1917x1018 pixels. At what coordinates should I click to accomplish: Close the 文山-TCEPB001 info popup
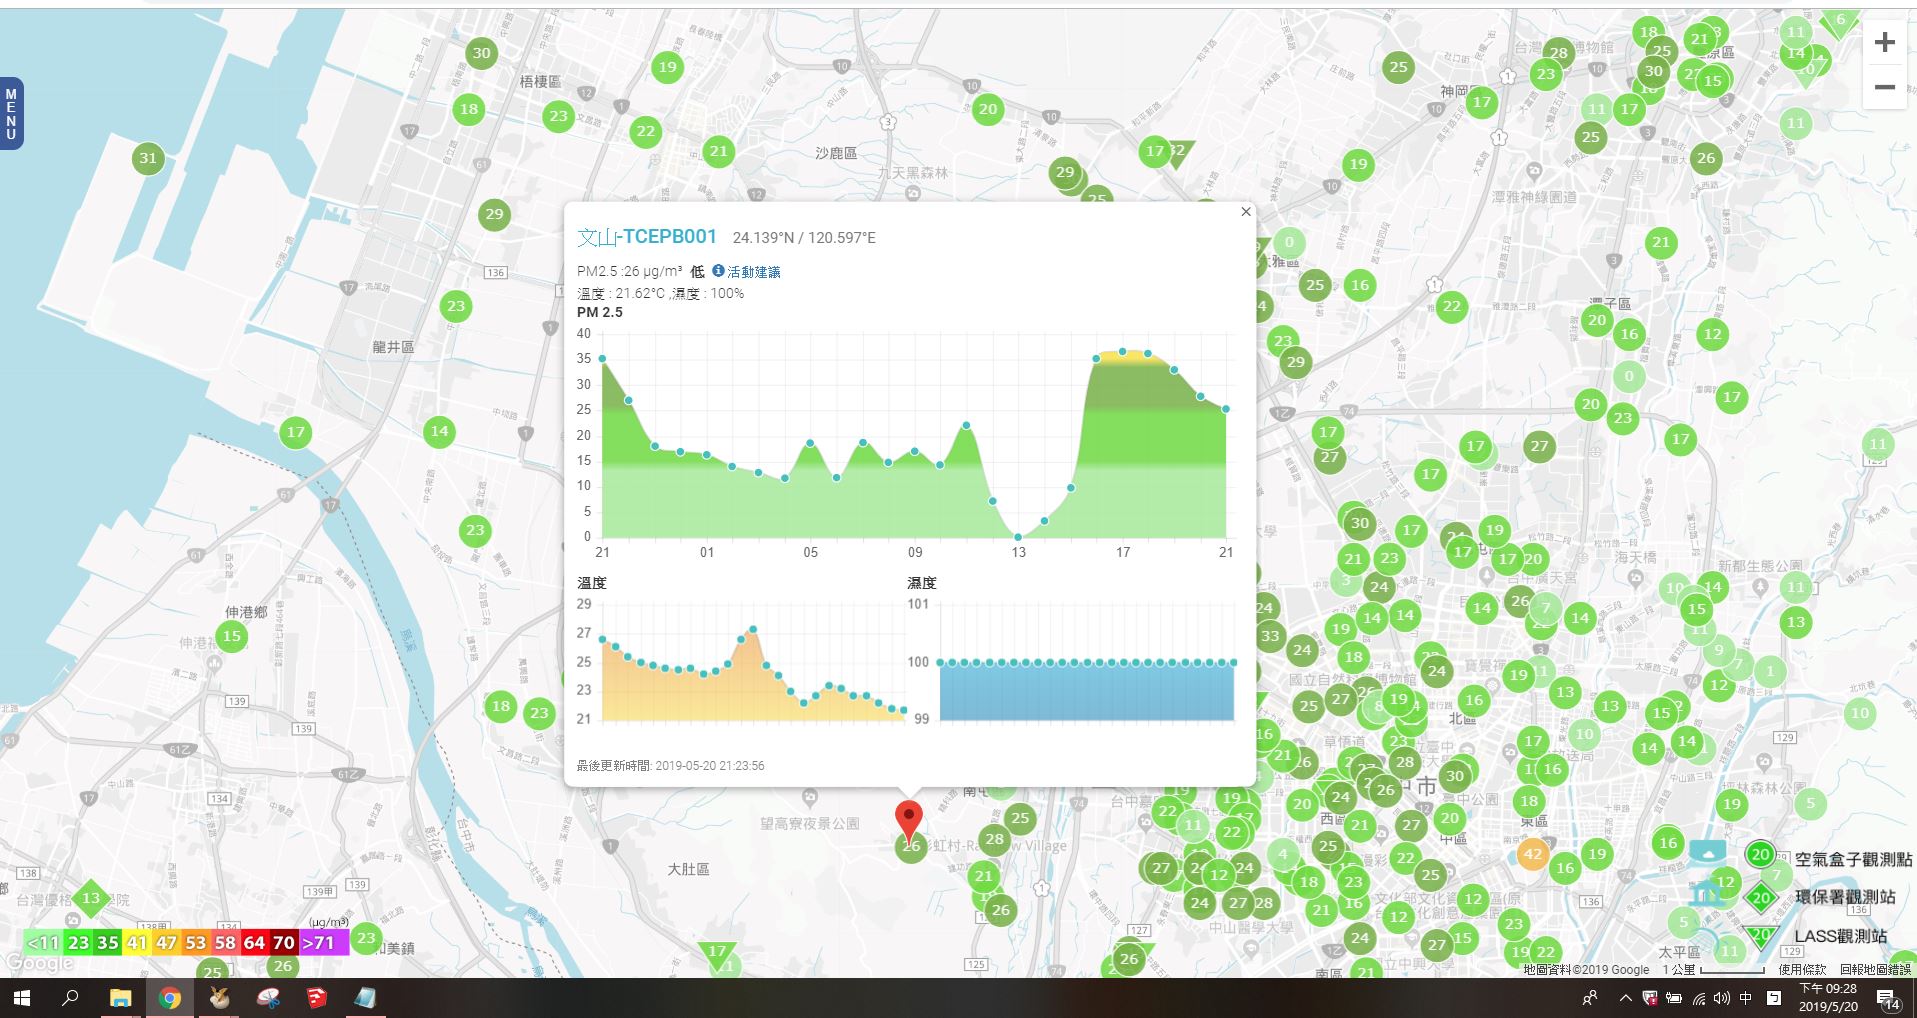point(1245,212)
